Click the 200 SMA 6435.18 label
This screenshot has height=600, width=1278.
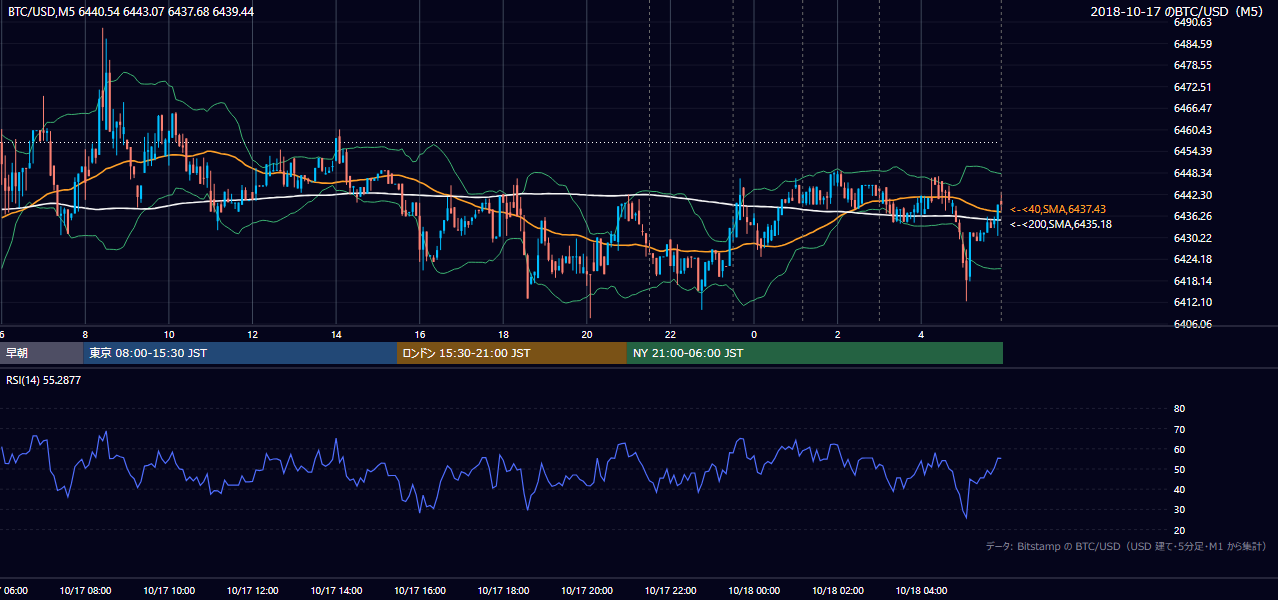point(1061,224)
